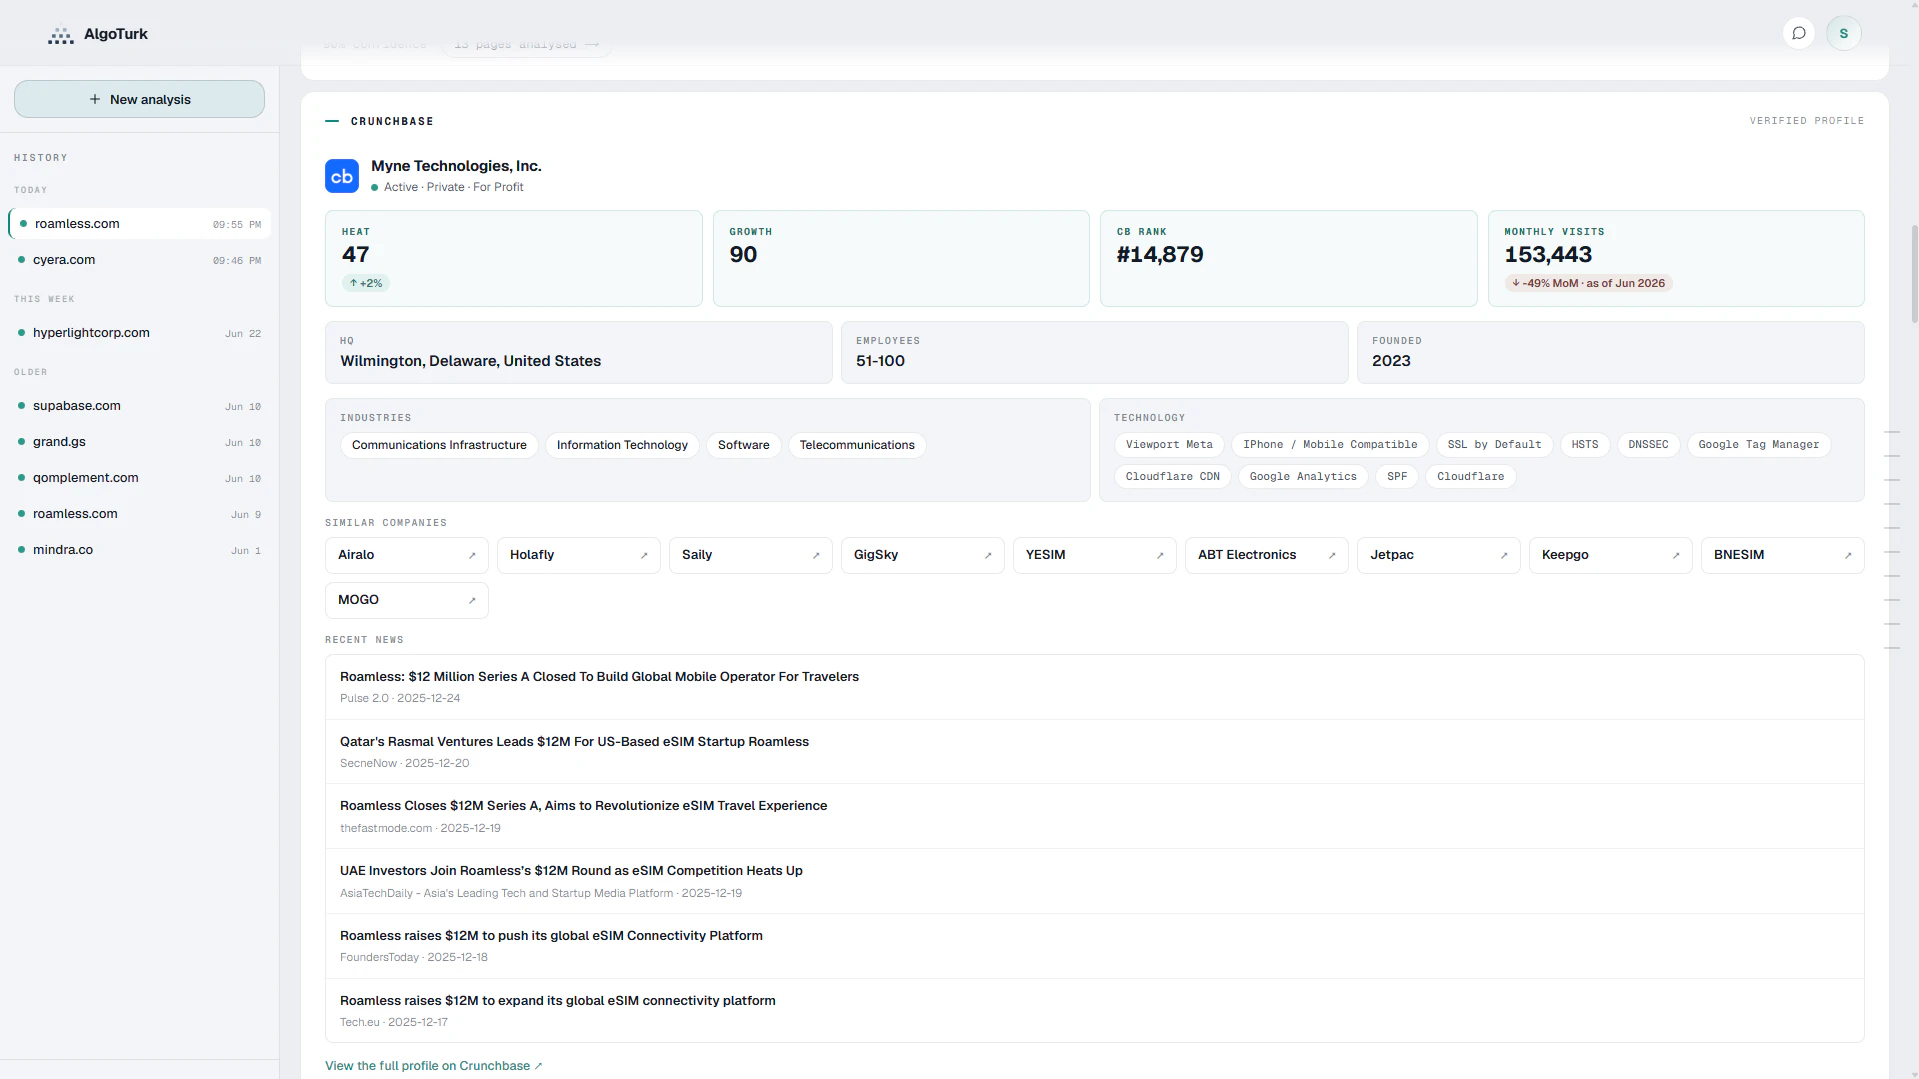This screenshot has width=1919, height=1079.
Task: Click the plus icon on New analysis
Action: (95, 99)
